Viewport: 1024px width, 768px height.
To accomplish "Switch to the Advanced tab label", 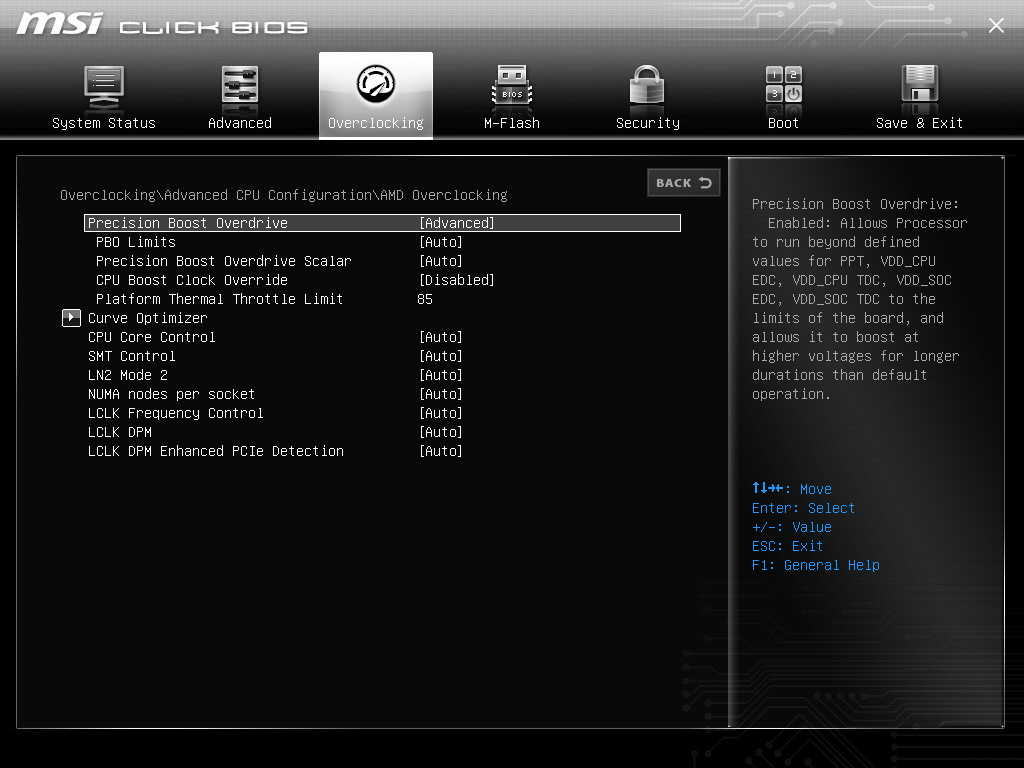I will [240, 123].
